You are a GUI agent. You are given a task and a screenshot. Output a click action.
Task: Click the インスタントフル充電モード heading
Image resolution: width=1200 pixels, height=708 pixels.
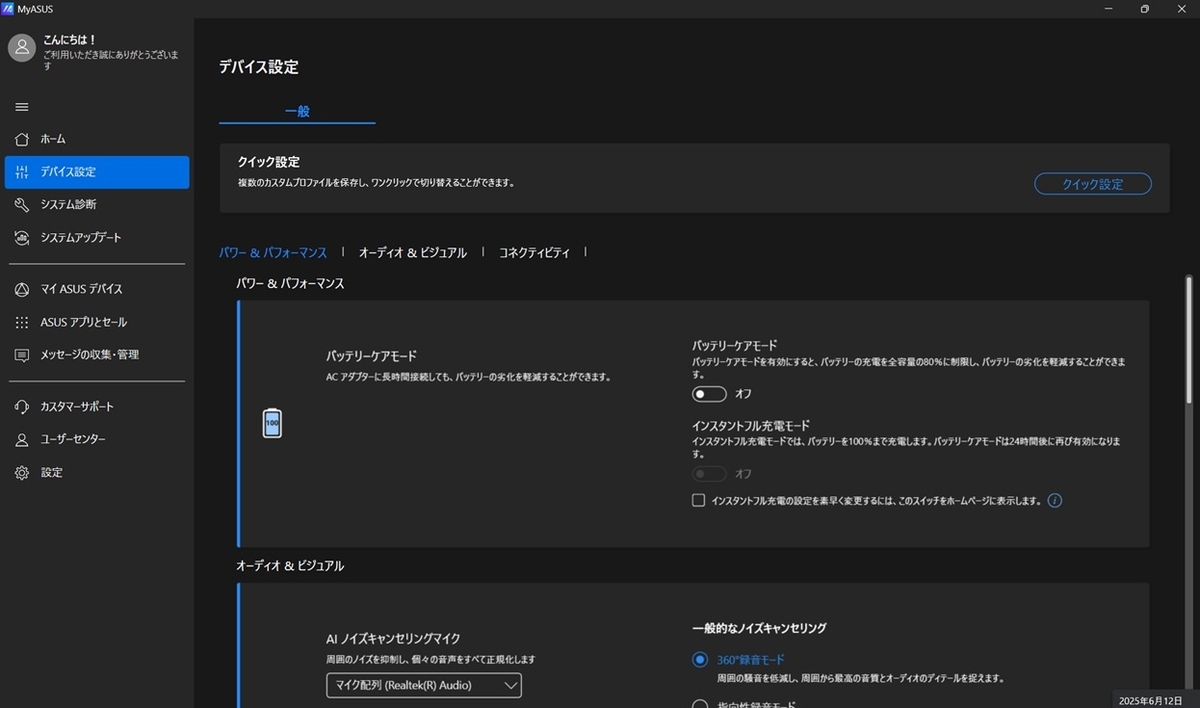coord(751,425)
